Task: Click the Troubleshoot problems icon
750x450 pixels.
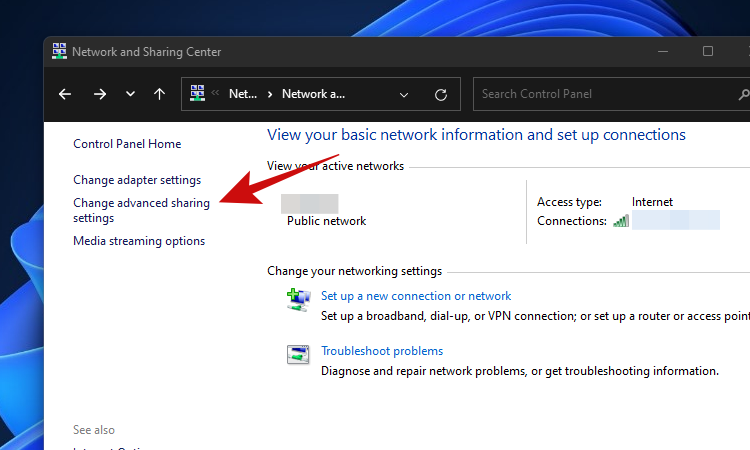Action: coord(298,354)
